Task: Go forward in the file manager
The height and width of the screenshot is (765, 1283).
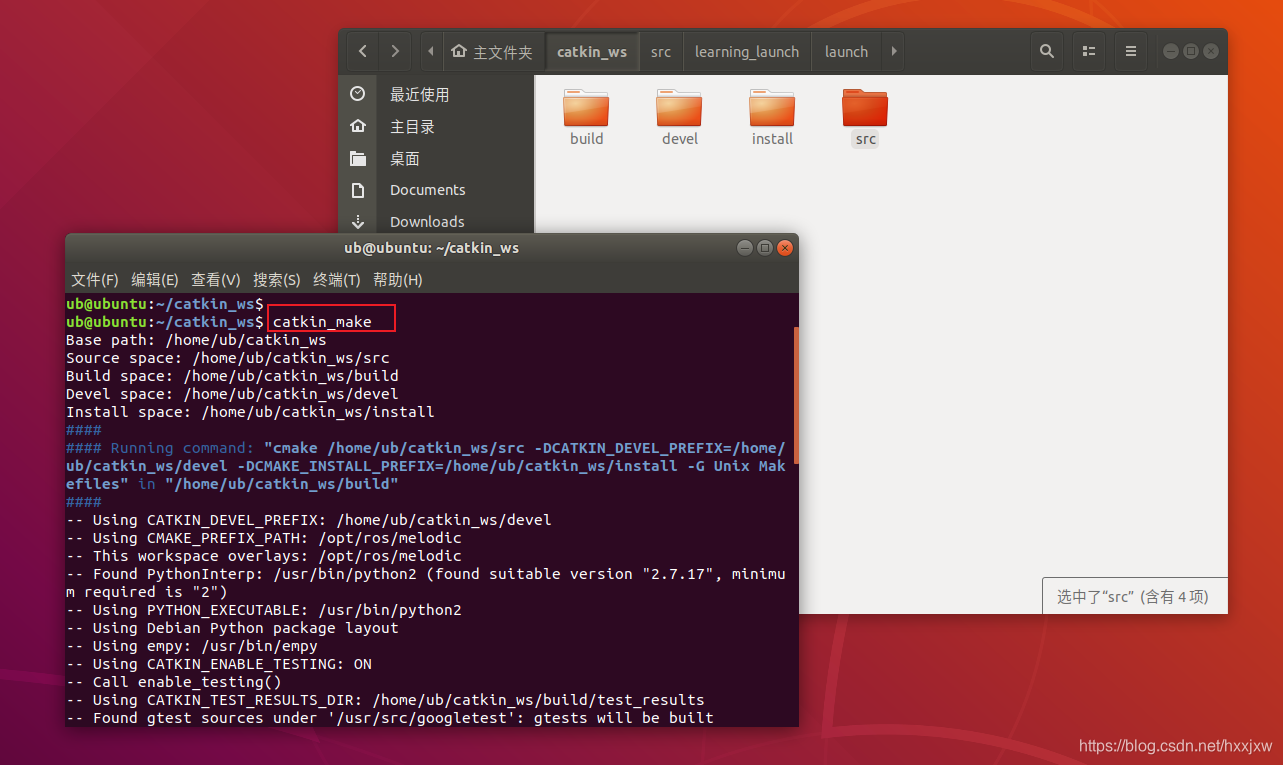Action: click(396, 51)
